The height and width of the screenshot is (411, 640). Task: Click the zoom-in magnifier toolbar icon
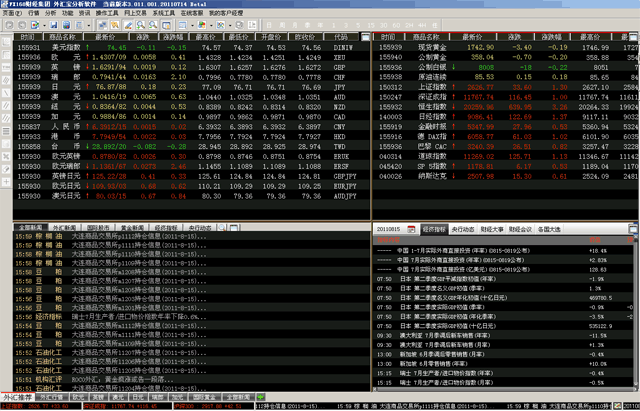[x=140, y=25]
